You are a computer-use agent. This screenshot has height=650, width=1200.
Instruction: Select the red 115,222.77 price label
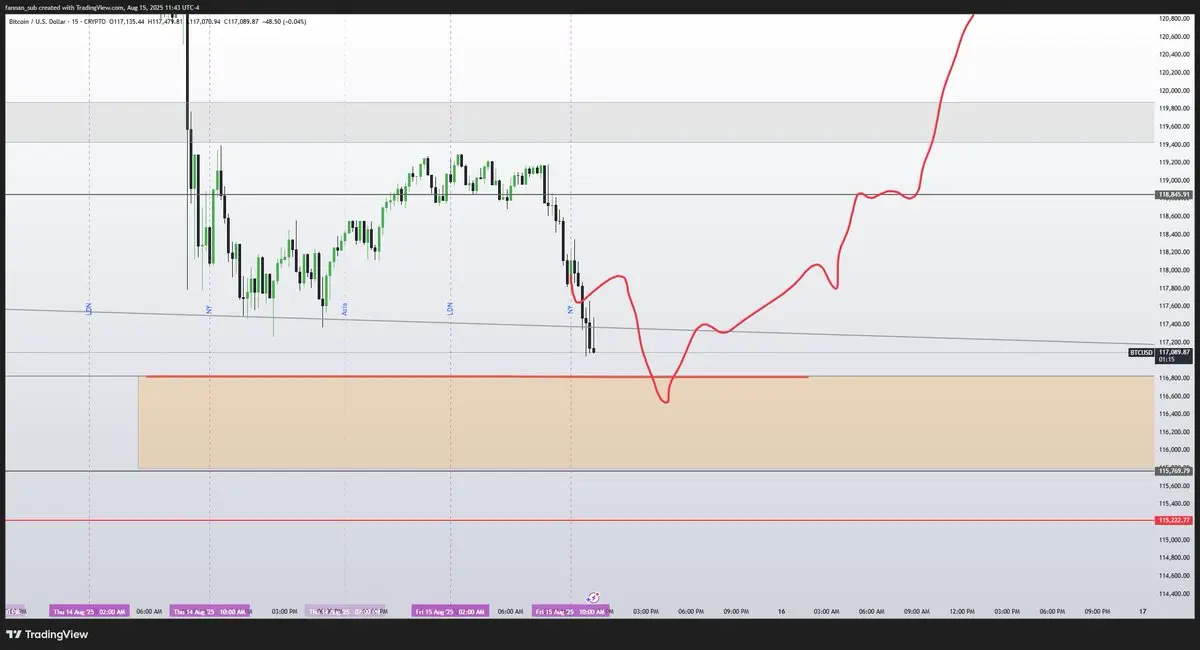pos(1174,520)
